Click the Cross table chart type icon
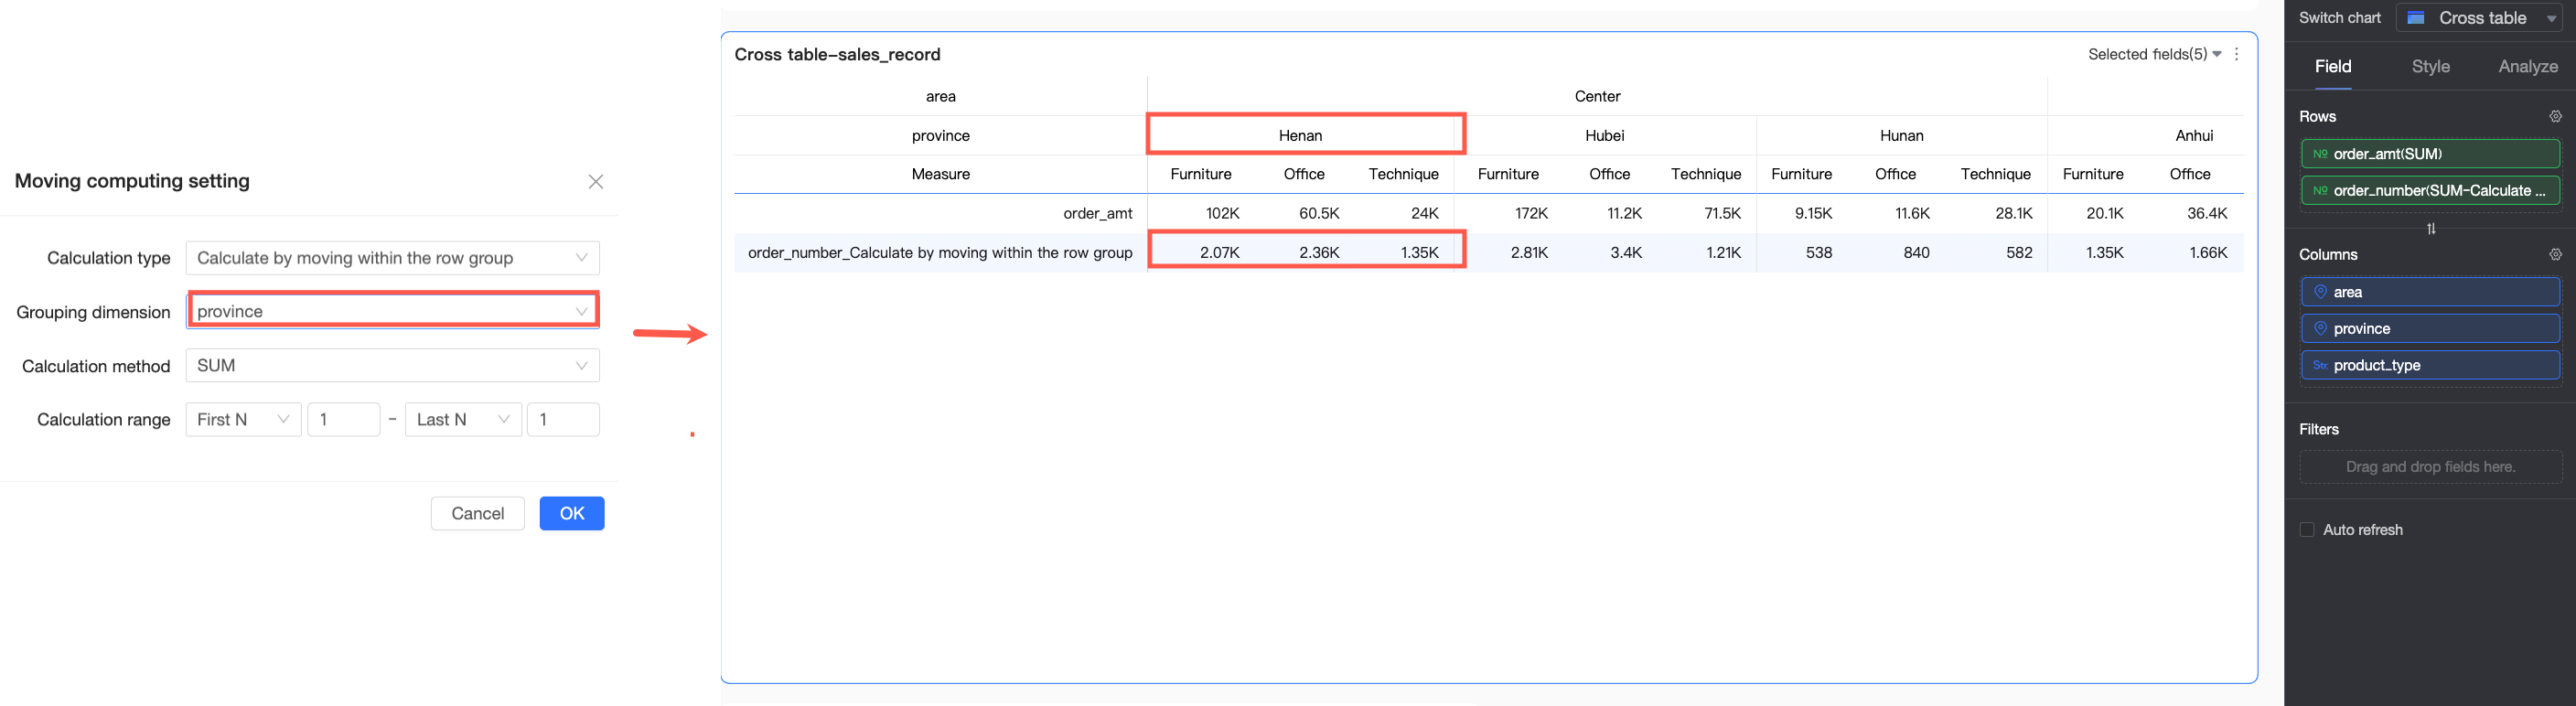2576x706 pixels. [x=2416, y=18]
